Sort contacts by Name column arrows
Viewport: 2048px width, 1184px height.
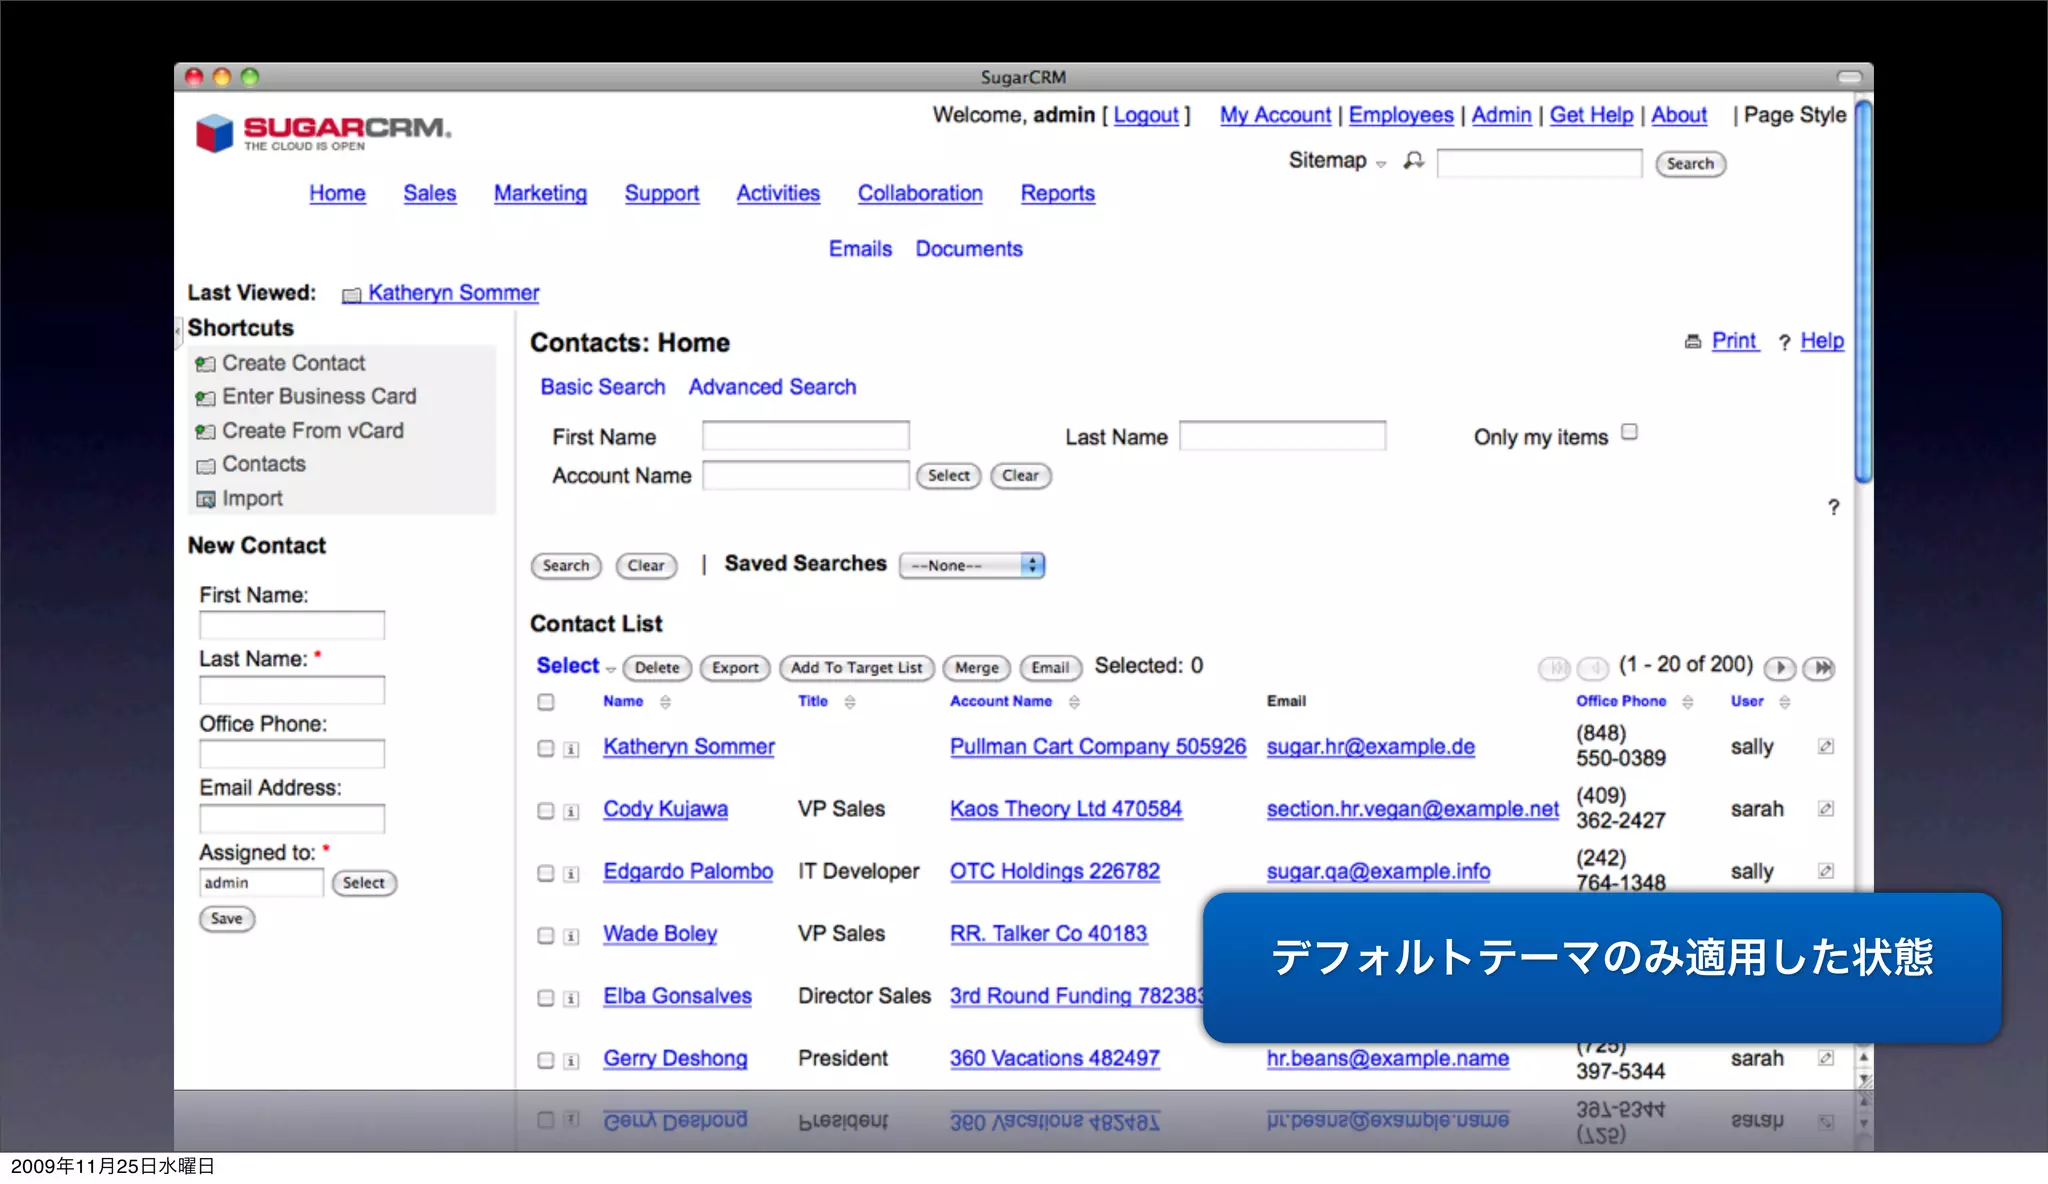(x=665, y=702)
